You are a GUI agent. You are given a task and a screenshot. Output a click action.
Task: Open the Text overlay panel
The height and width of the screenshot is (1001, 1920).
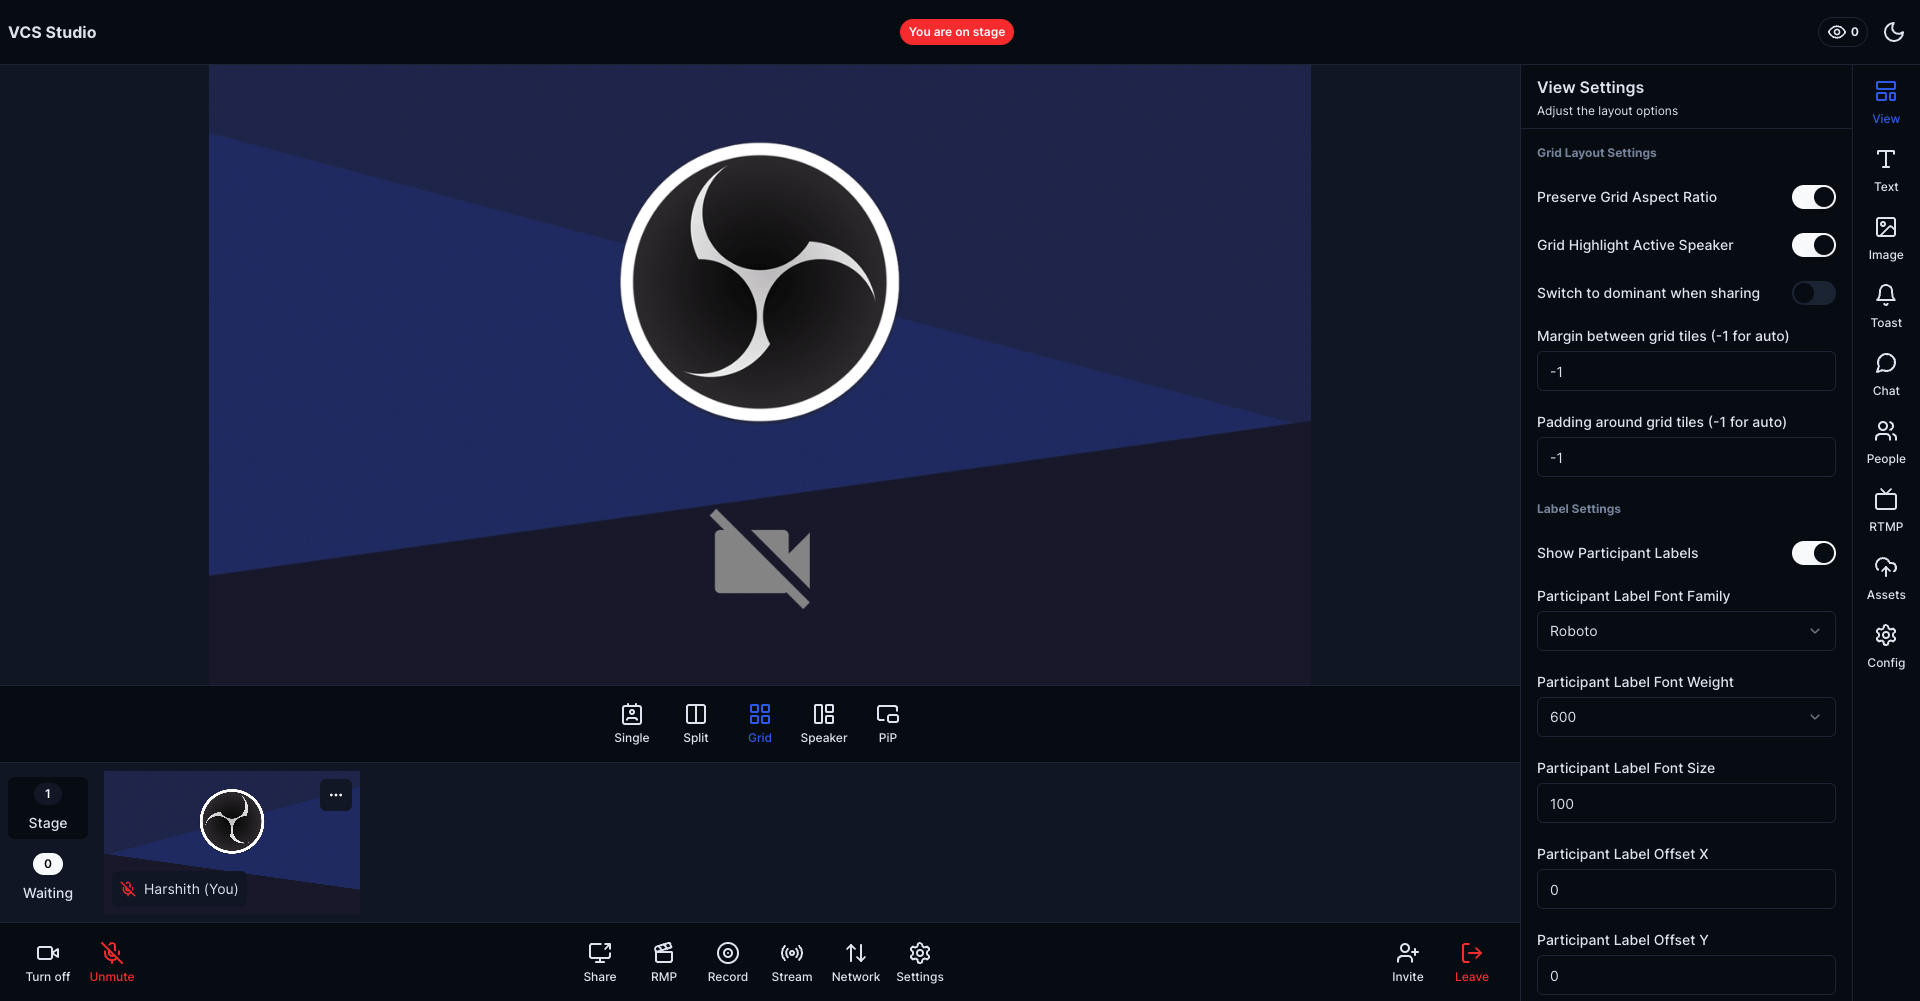(x=1885, y=170)
